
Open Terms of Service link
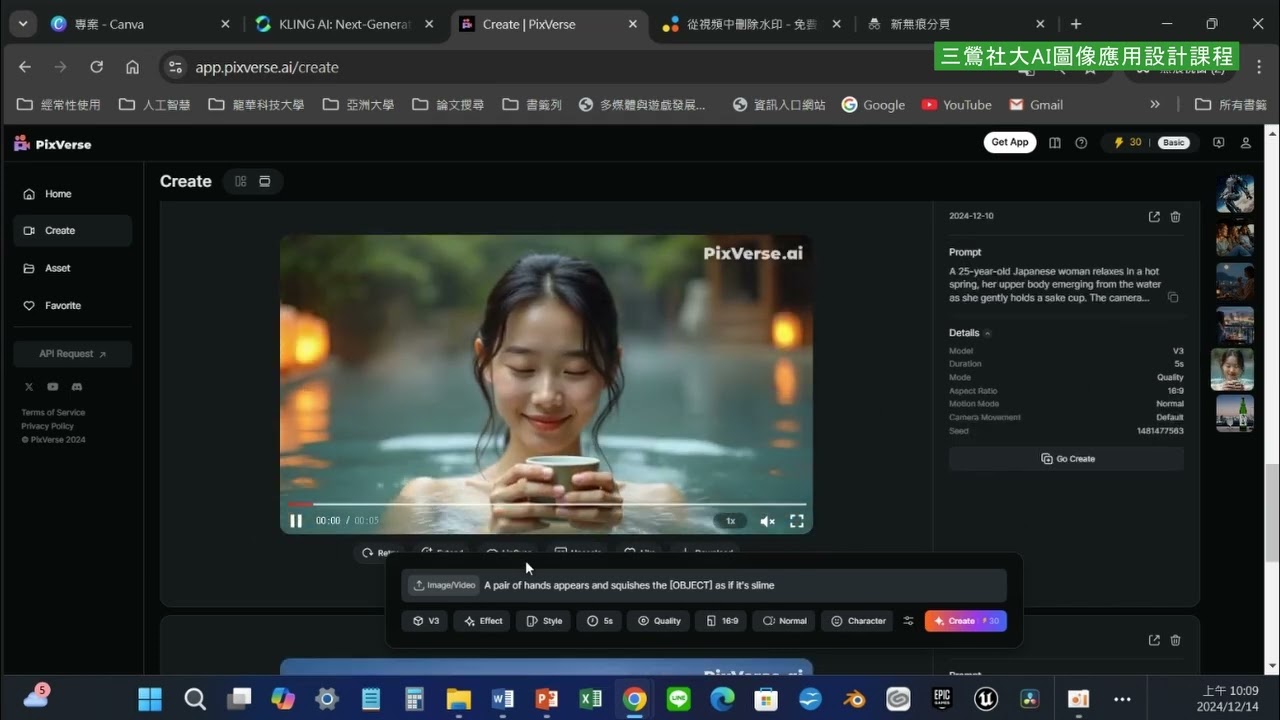point(53,412)
